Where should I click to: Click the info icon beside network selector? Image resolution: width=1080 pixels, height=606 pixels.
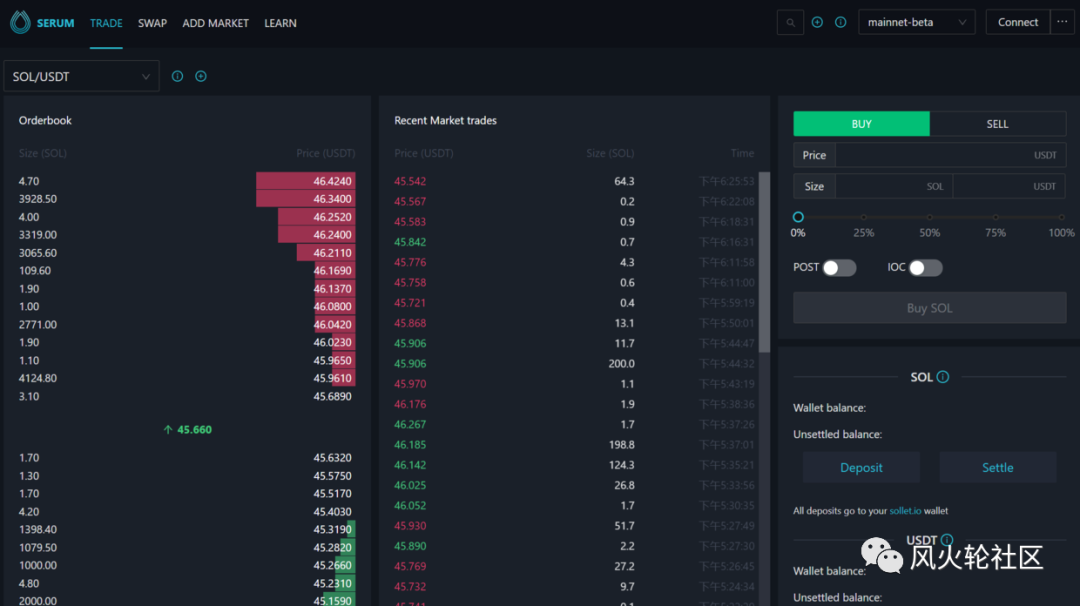click(840, 23)
